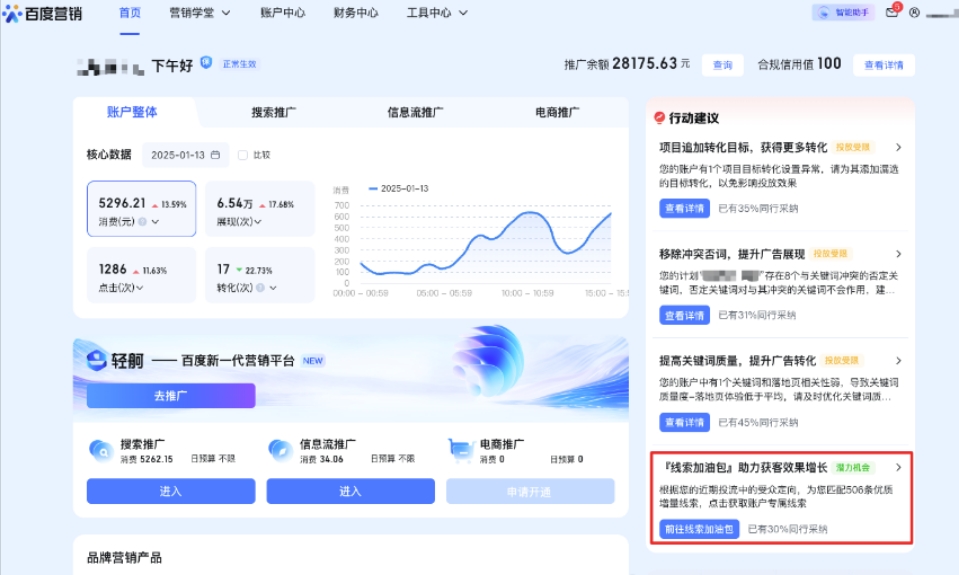Switch to the 电商推广 tab
959x575 pixels.
pos(557,112)
